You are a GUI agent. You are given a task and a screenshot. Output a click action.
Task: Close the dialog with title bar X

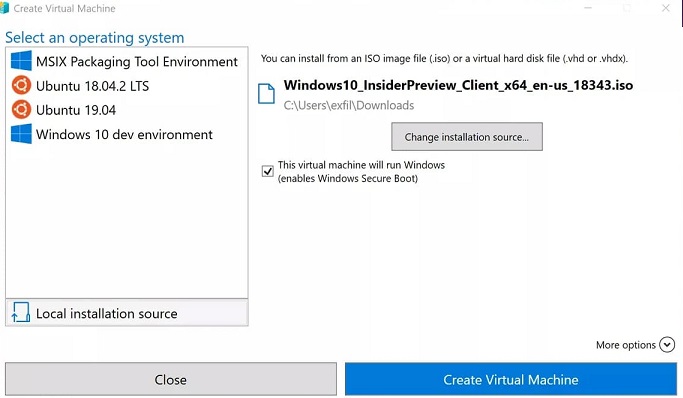click(x=666, y=8)
